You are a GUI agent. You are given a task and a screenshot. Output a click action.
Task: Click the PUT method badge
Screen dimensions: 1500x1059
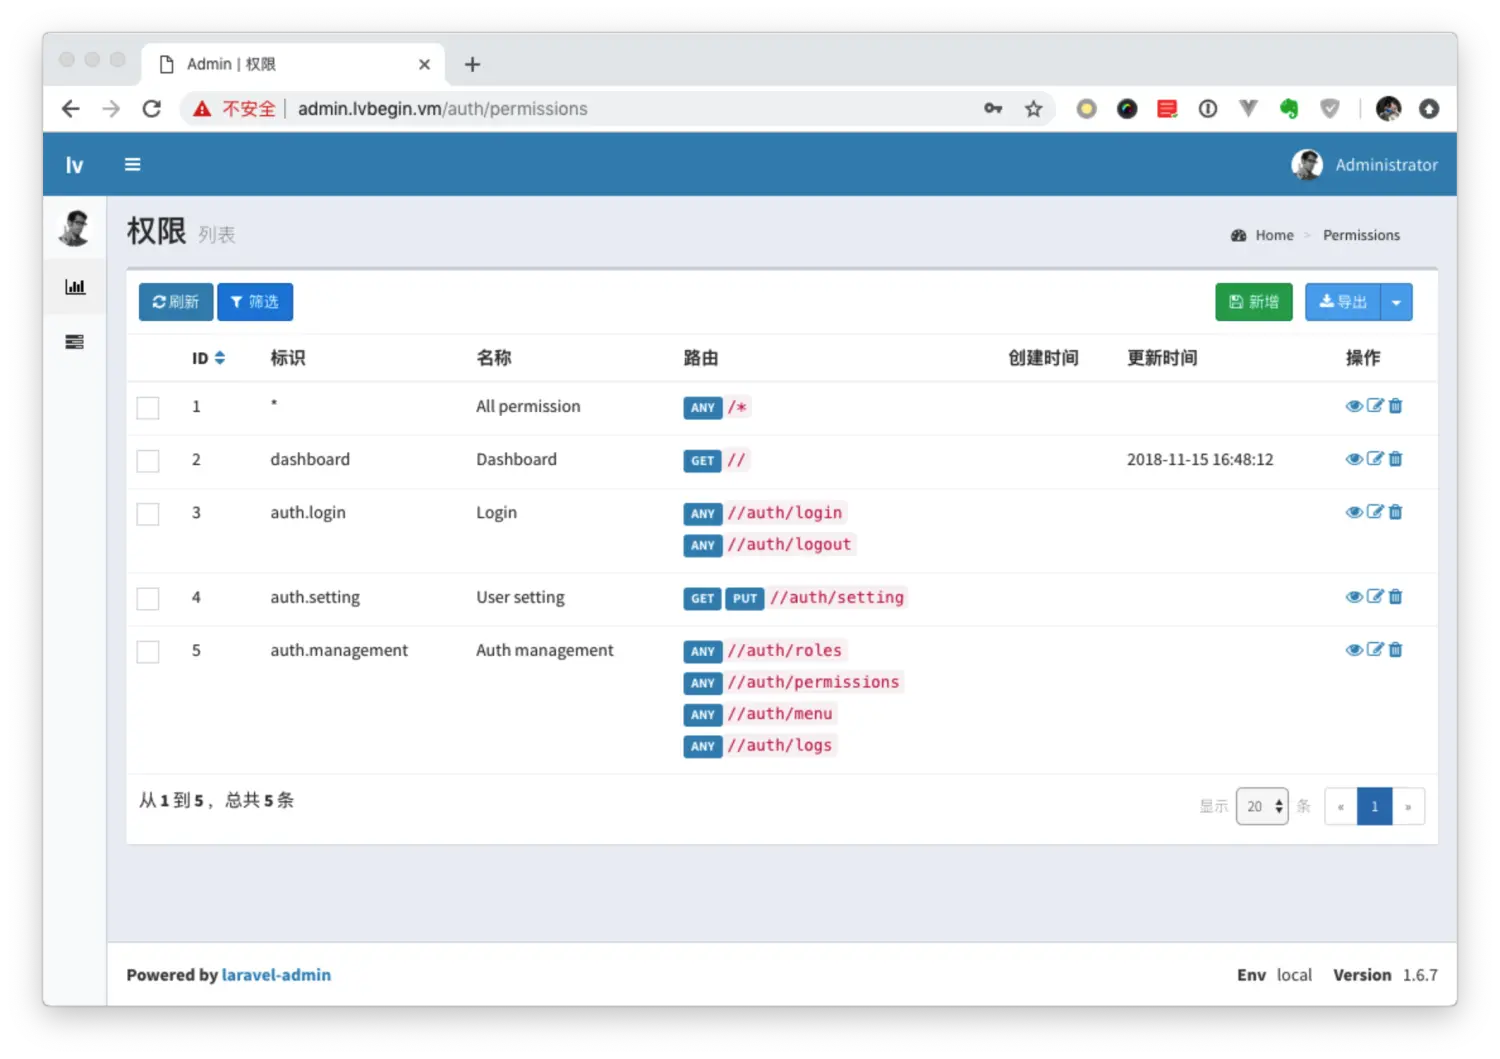[x=745, y=598]
